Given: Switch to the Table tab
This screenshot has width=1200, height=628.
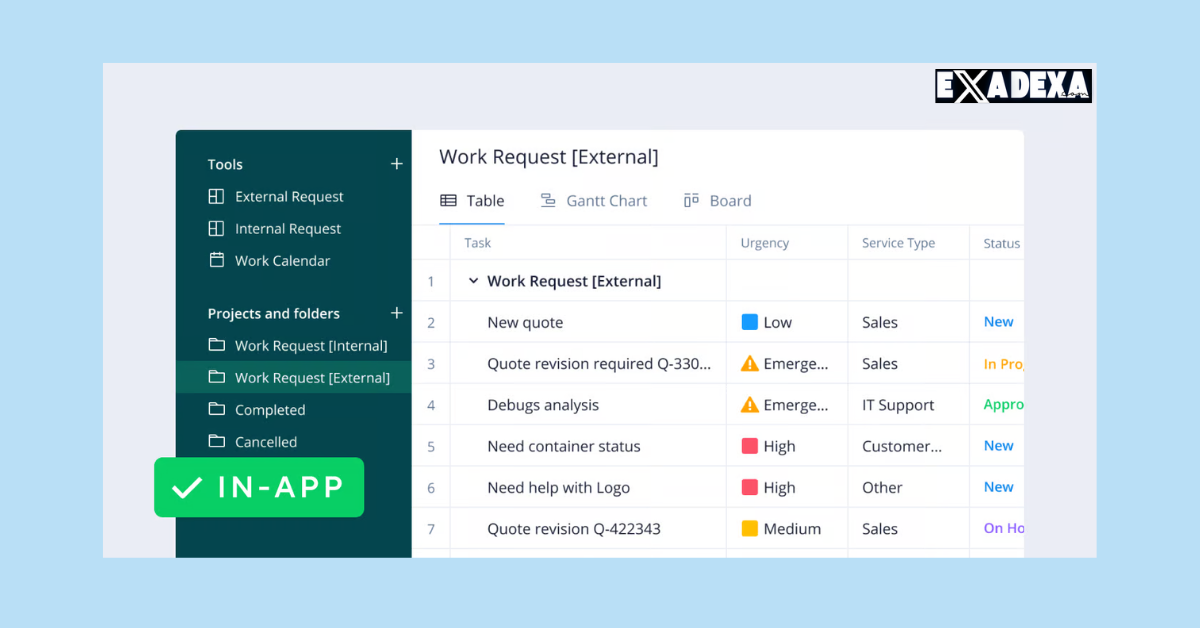Looking at the screenshot, I should click(472, 200).
